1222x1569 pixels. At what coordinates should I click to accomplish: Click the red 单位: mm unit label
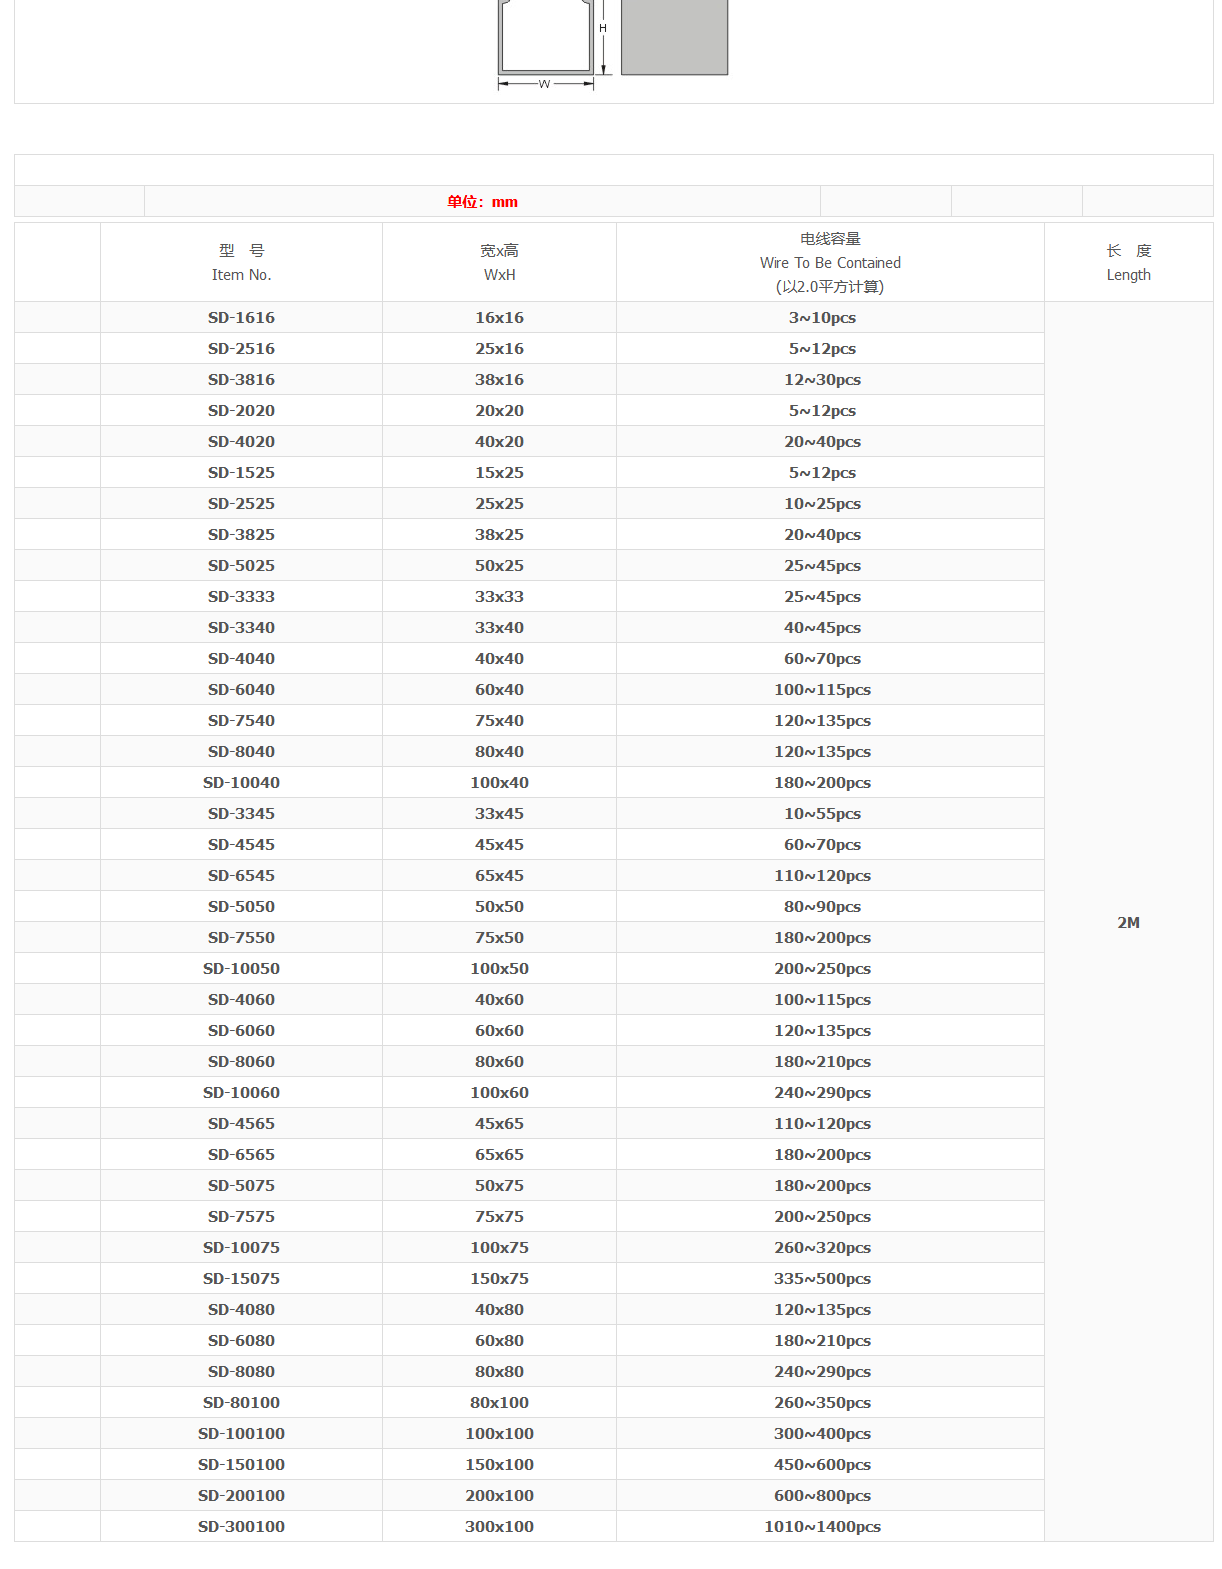pos(482,202)
